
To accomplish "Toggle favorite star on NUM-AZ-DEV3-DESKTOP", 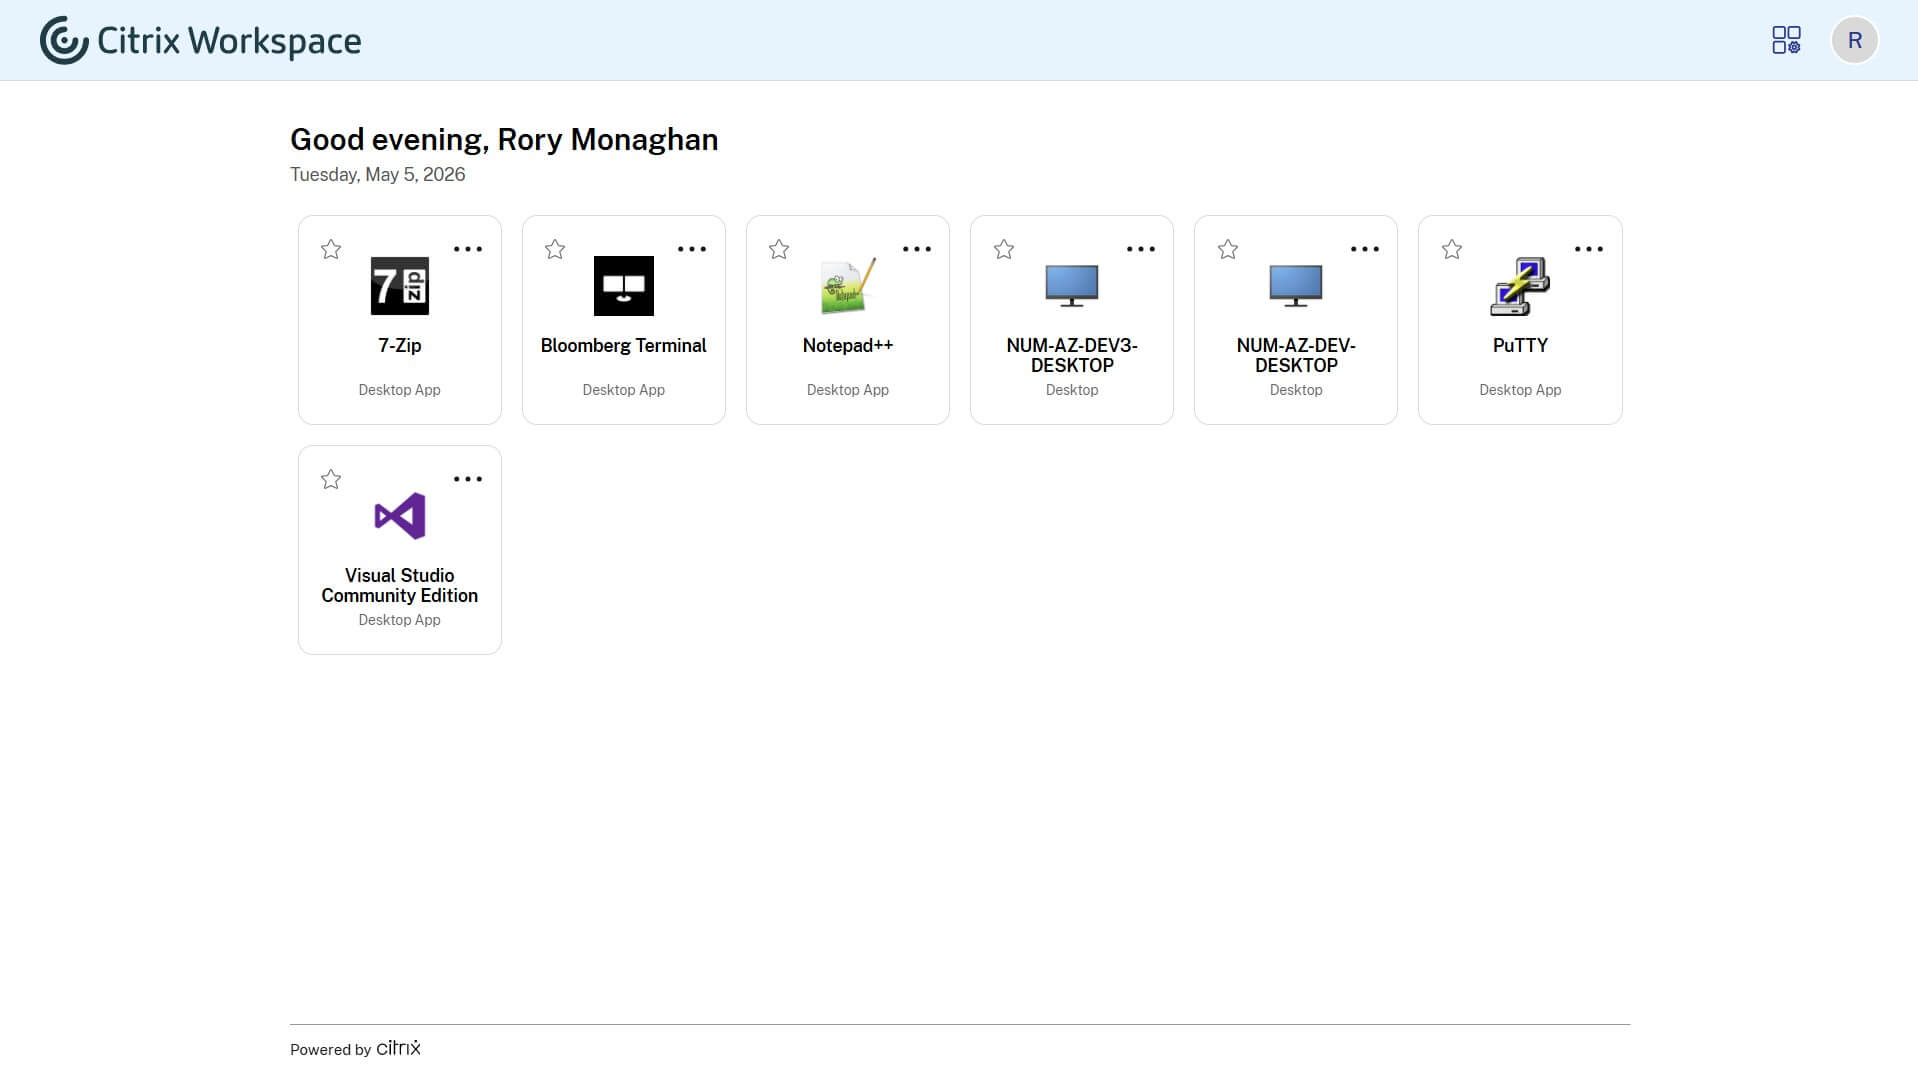I will click(1004, 249).
